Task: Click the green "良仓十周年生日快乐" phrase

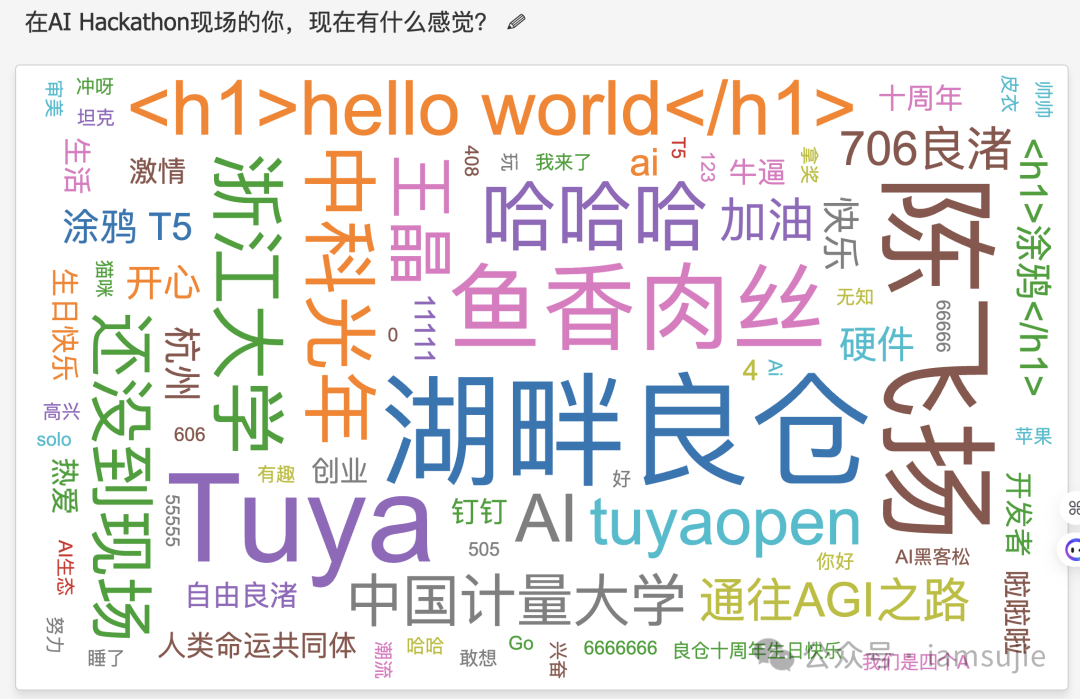Action: tap(758, 650)
